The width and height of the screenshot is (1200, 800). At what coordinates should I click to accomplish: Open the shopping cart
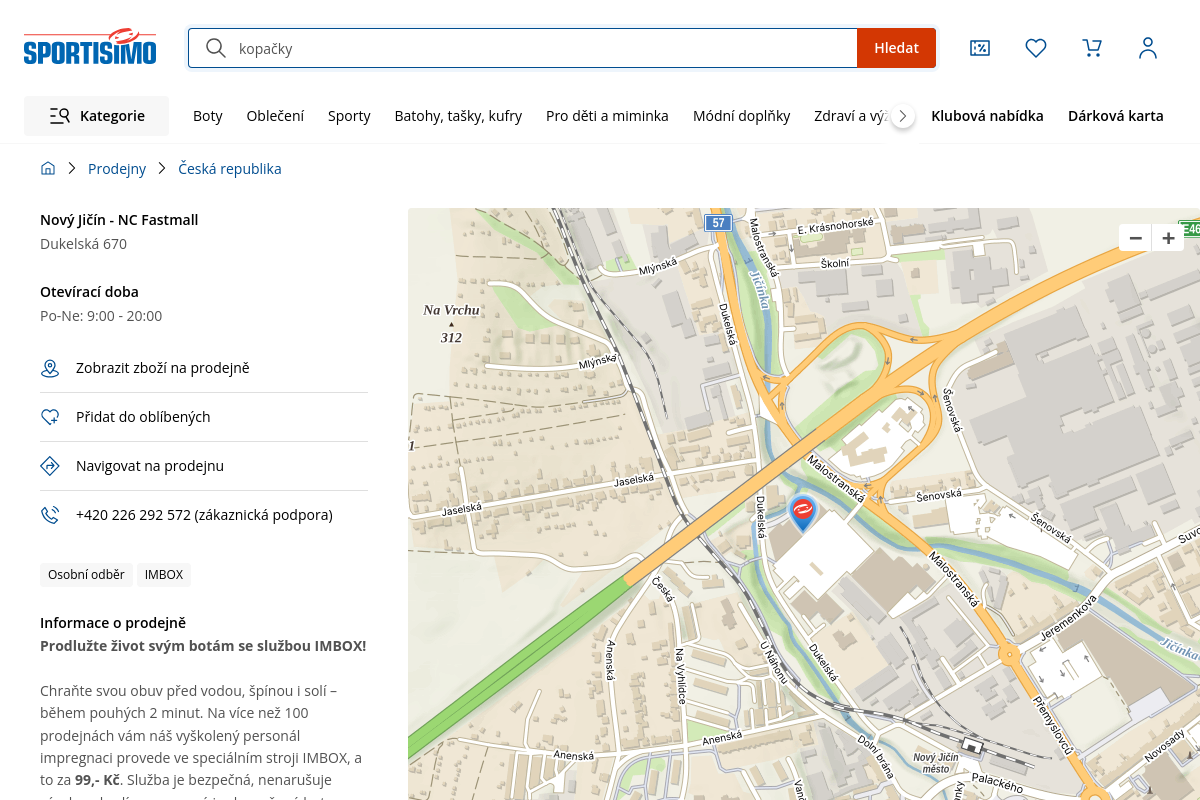[x=1092, y=48]
